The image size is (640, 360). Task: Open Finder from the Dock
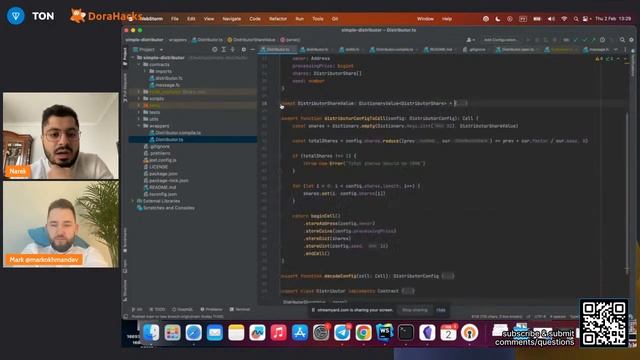[151, 333]
